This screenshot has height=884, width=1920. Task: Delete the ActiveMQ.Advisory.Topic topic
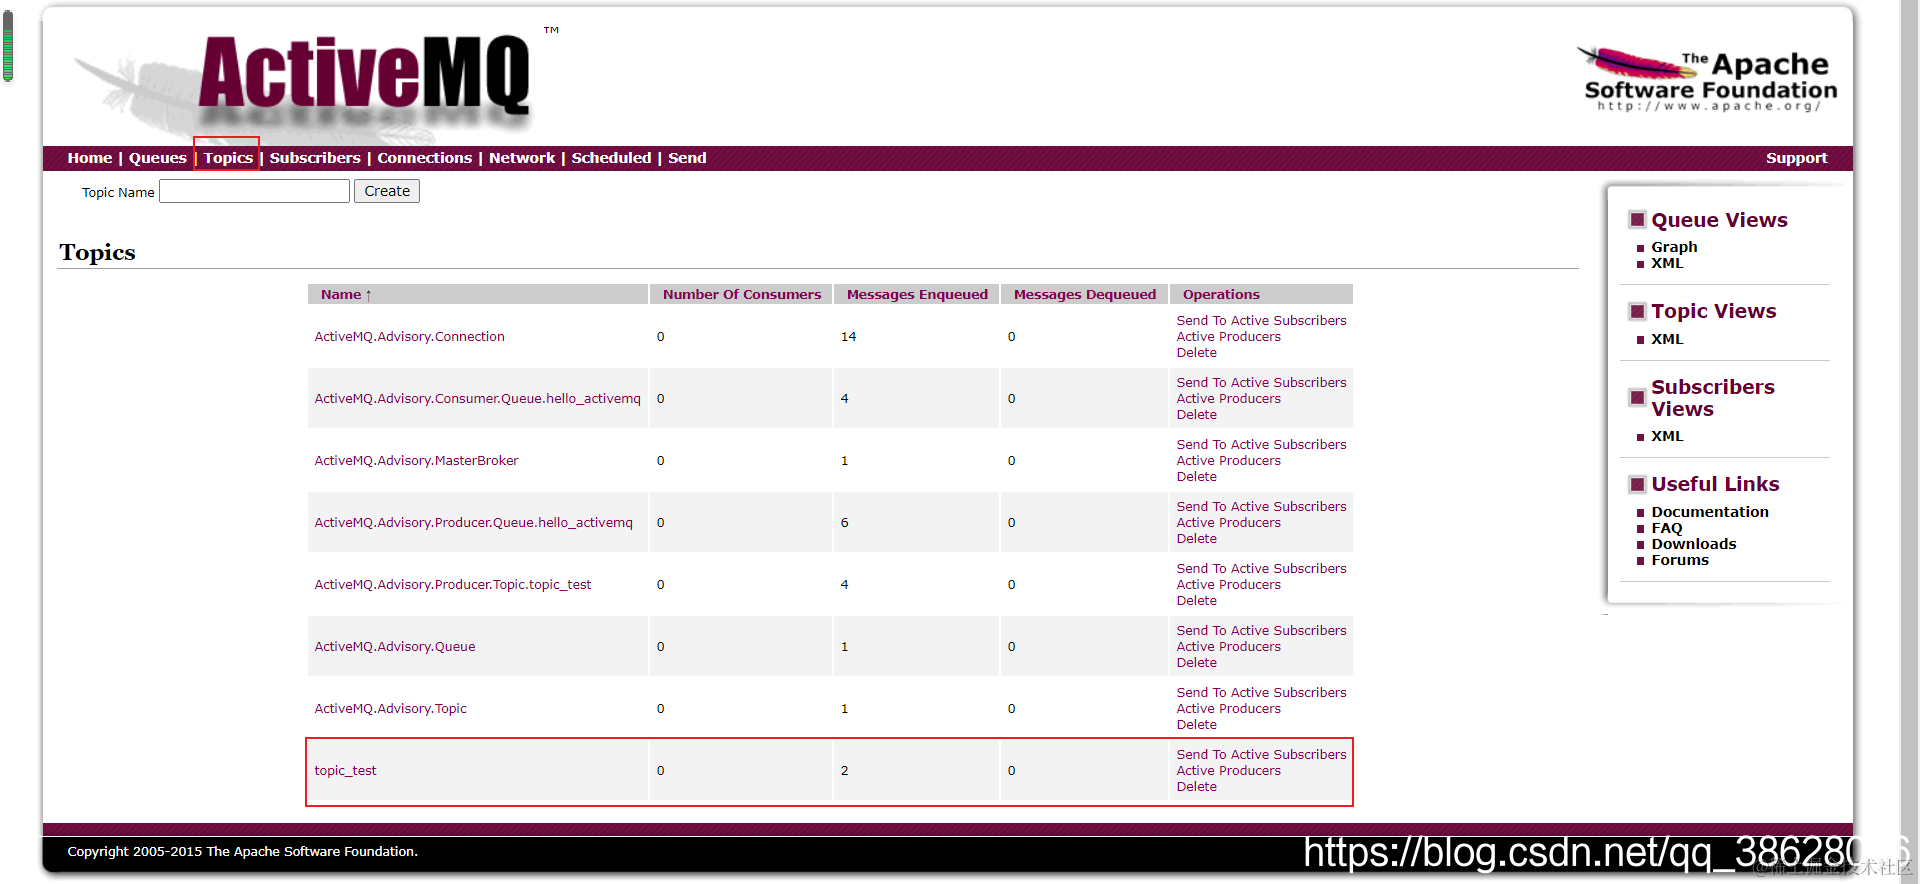pos(1196,725)
